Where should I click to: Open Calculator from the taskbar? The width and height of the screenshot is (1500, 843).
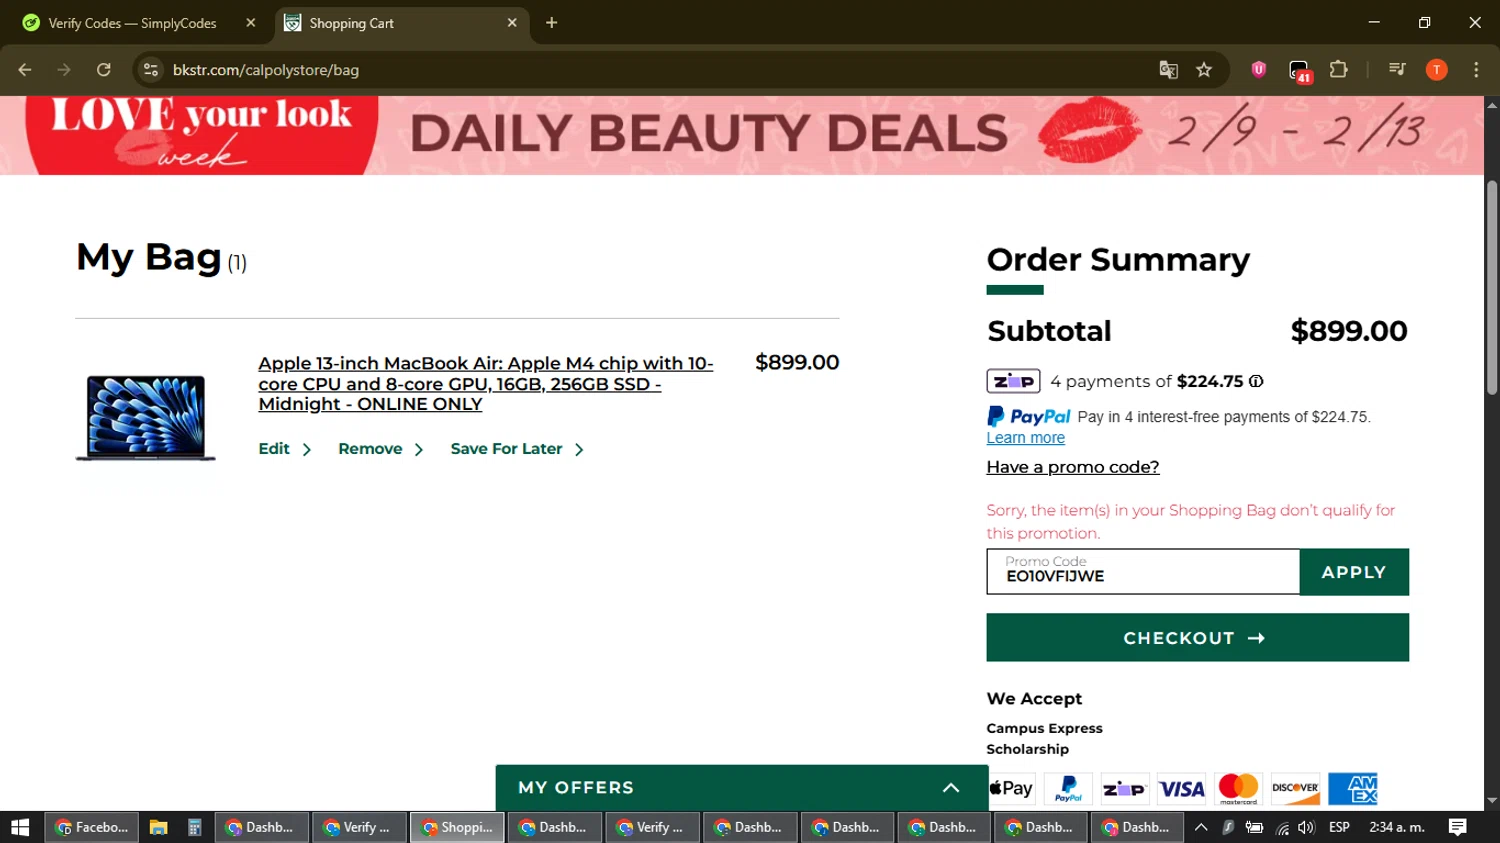coord(195,827)
